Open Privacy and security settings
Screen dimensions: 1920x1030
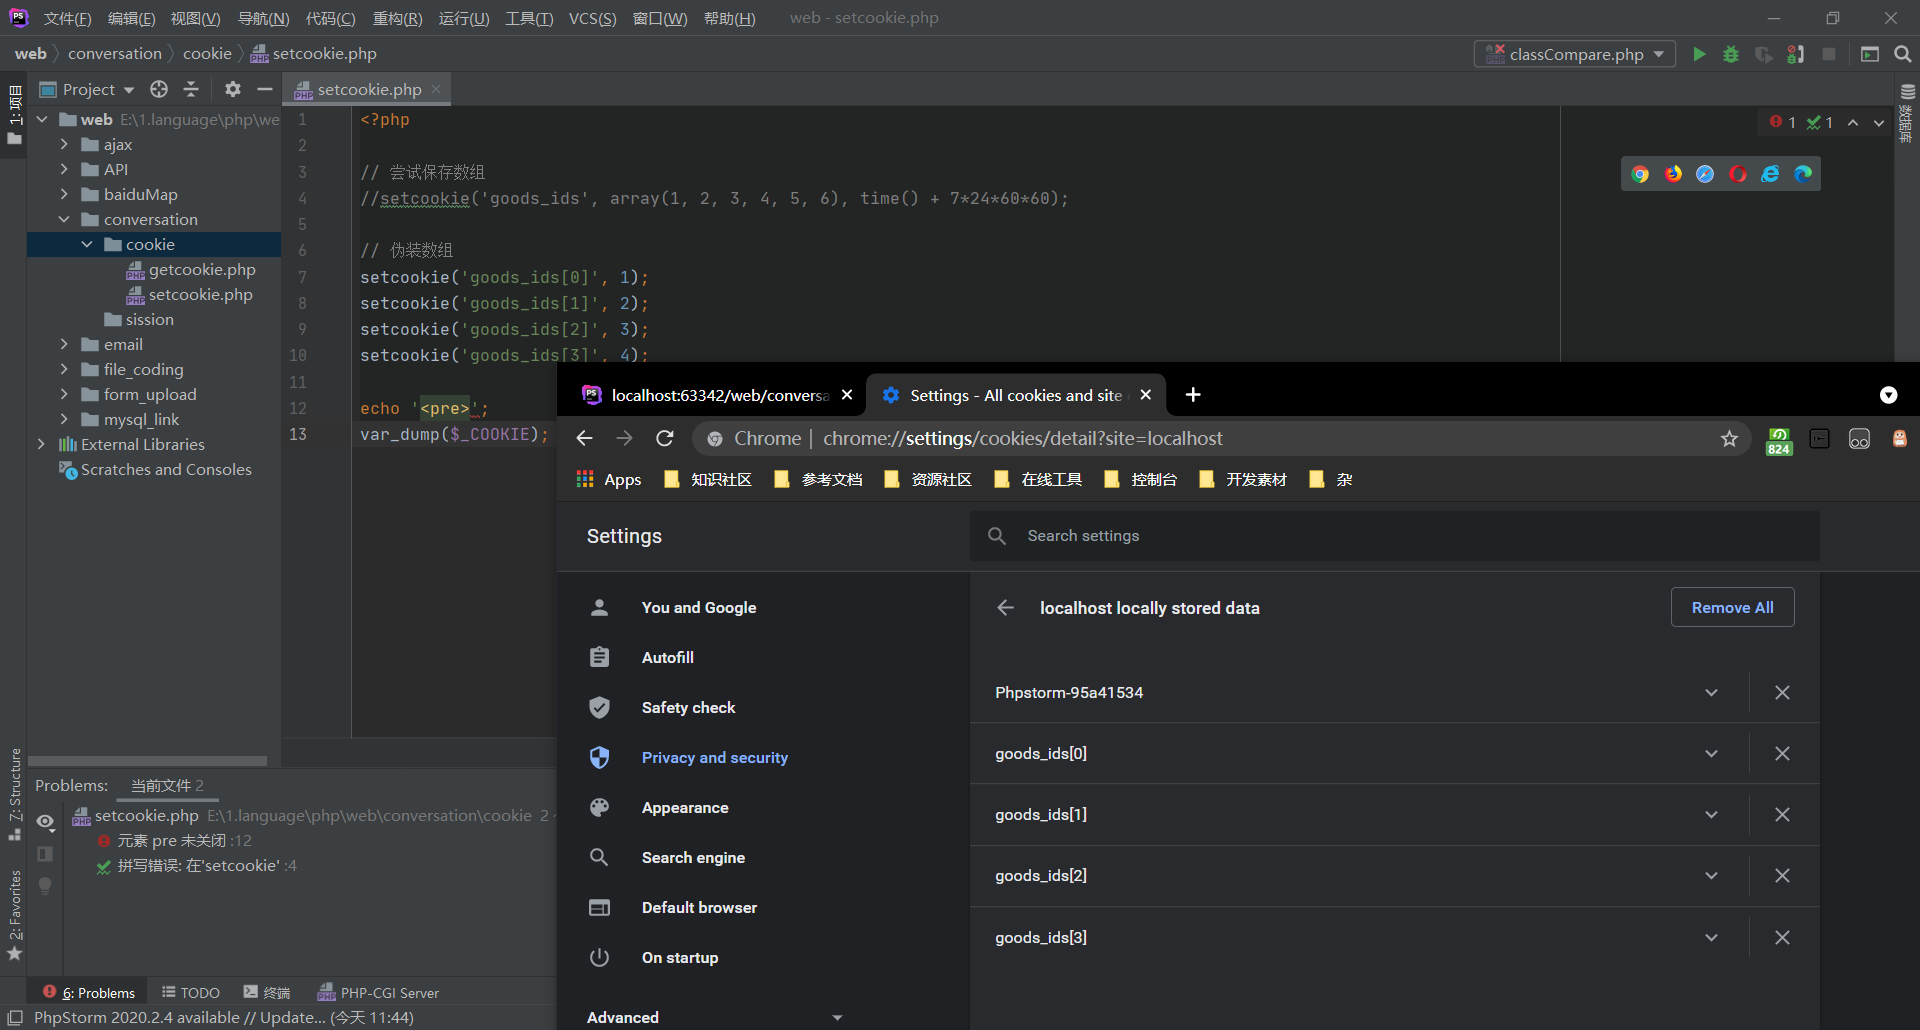pyautogui.click(x=714, y=757)
